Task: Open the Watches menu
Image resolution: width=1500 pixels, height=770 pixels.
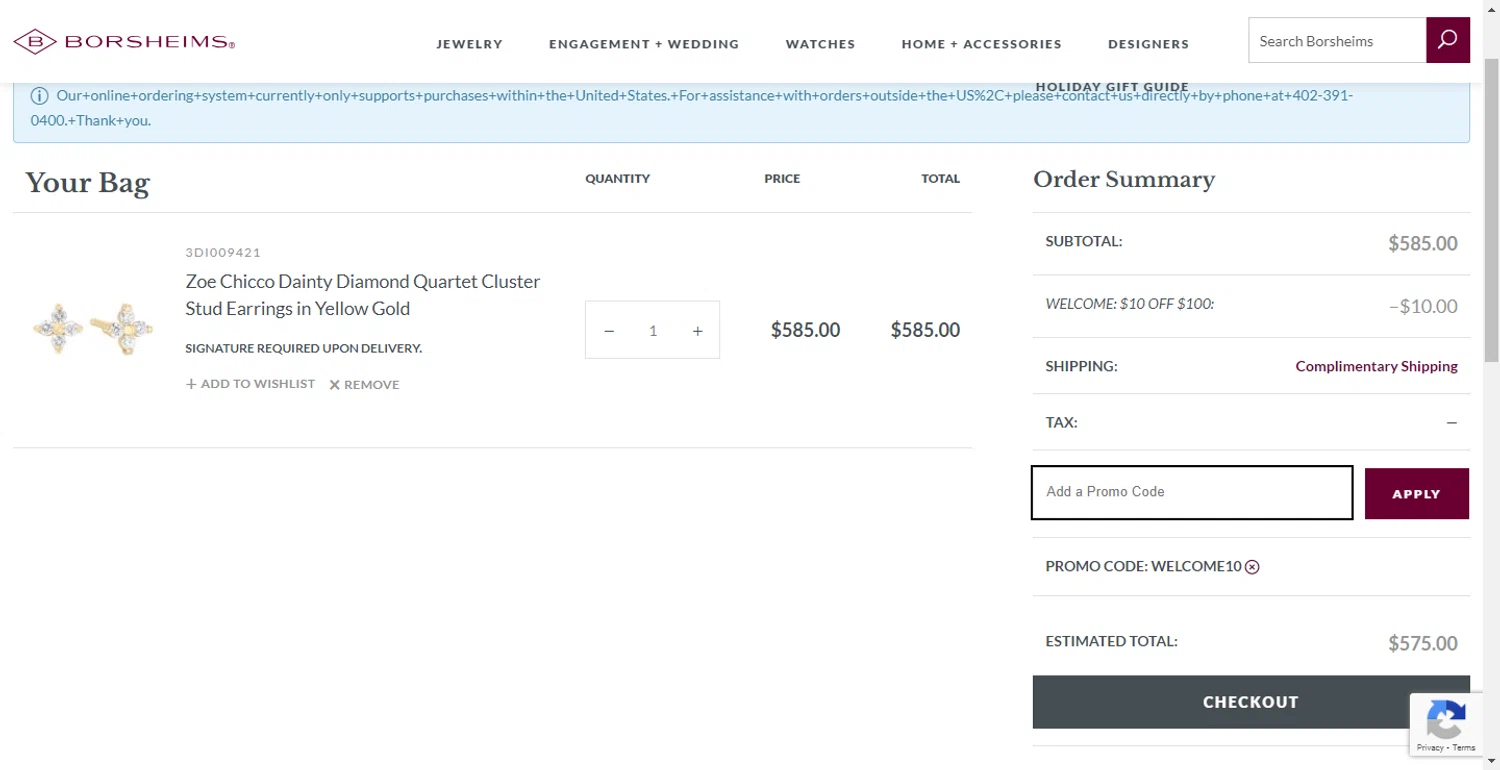Action: coord(820,44)
